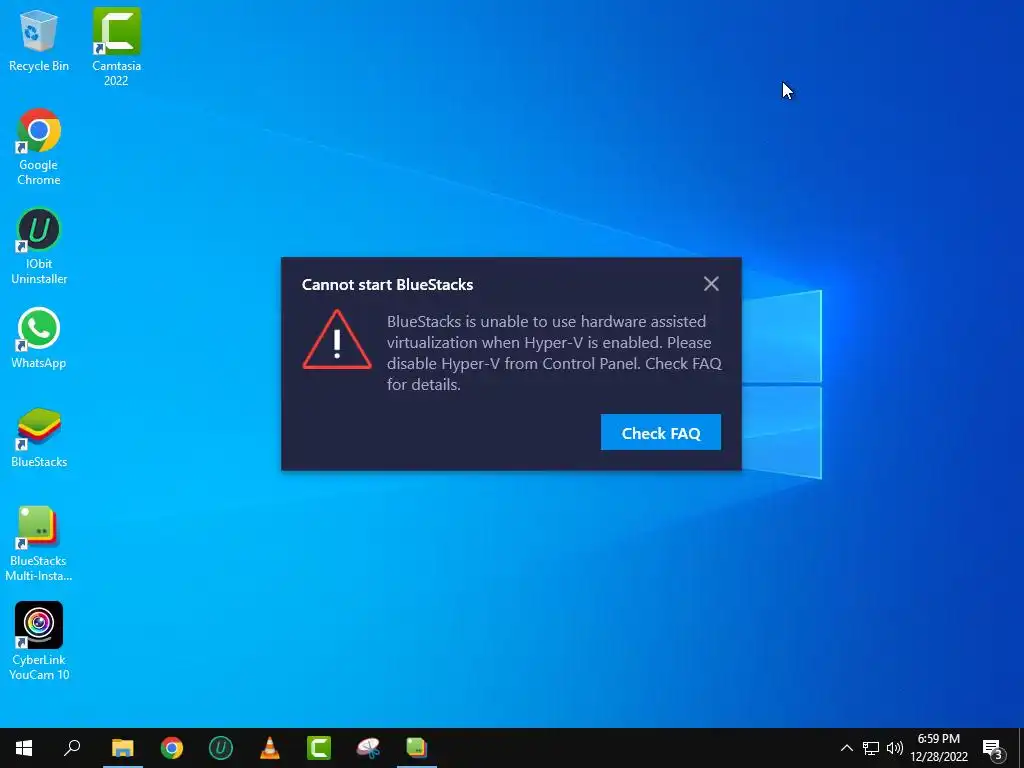Click the Hyper-V error message text
Screen dimensions: 1024x768
[x=554, y=353]
